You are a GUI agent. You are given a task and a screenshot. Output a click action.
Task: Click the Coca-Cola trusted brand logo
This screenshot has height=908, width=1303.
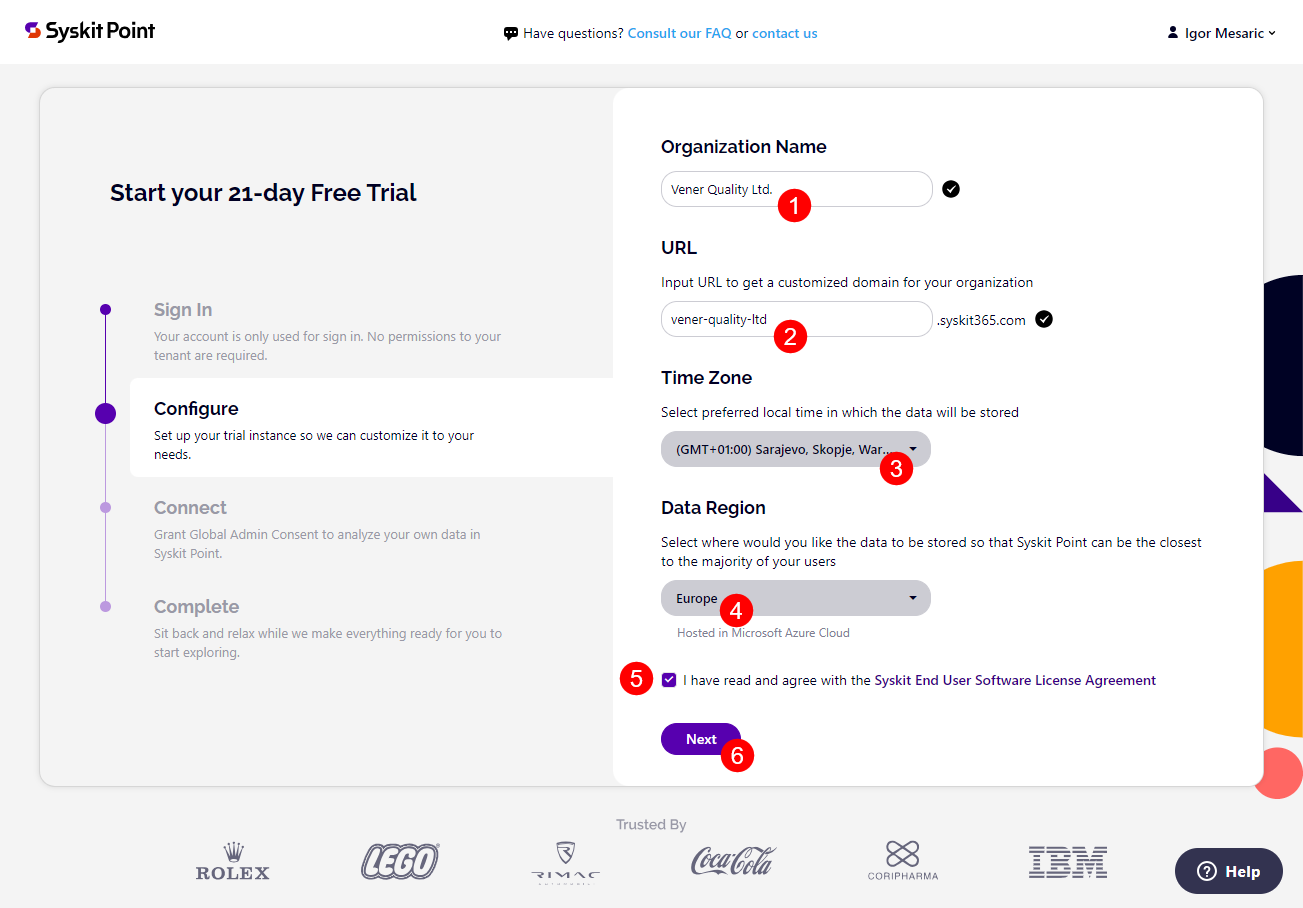[731, 860]
